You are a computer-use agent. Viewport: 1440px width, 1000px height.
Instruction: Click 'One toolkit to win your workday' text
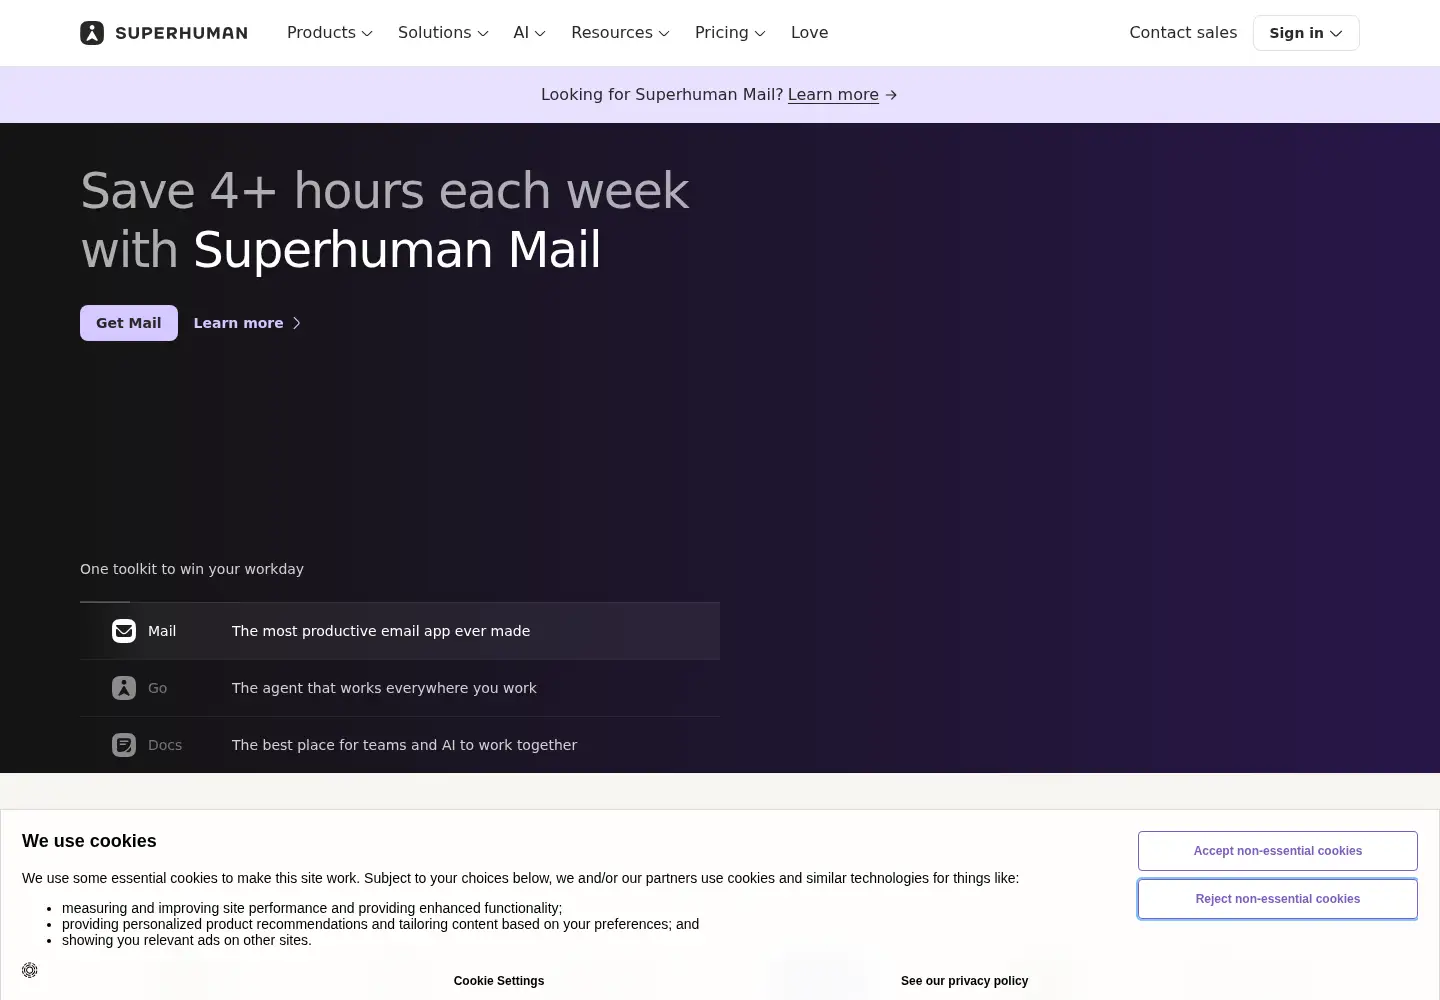[x=192, y=569]
